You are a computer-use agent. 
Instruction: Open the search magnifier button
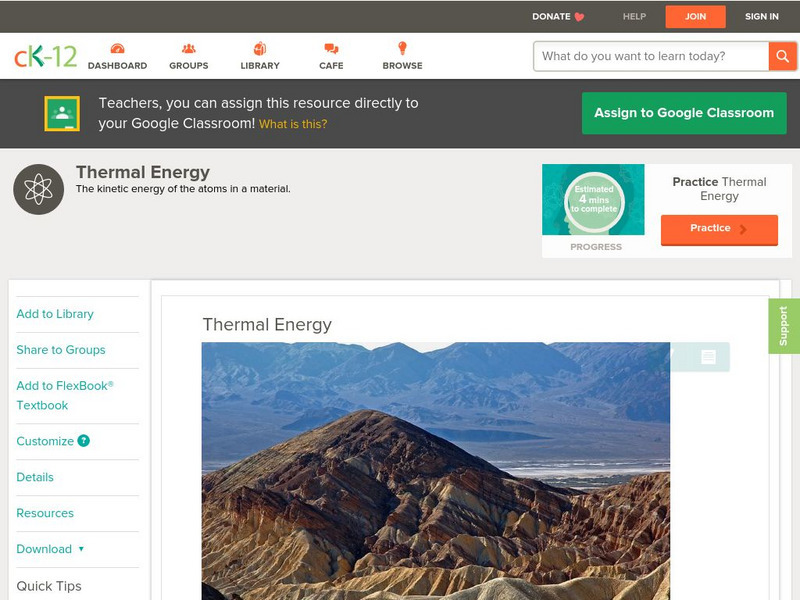pos(783,56)
